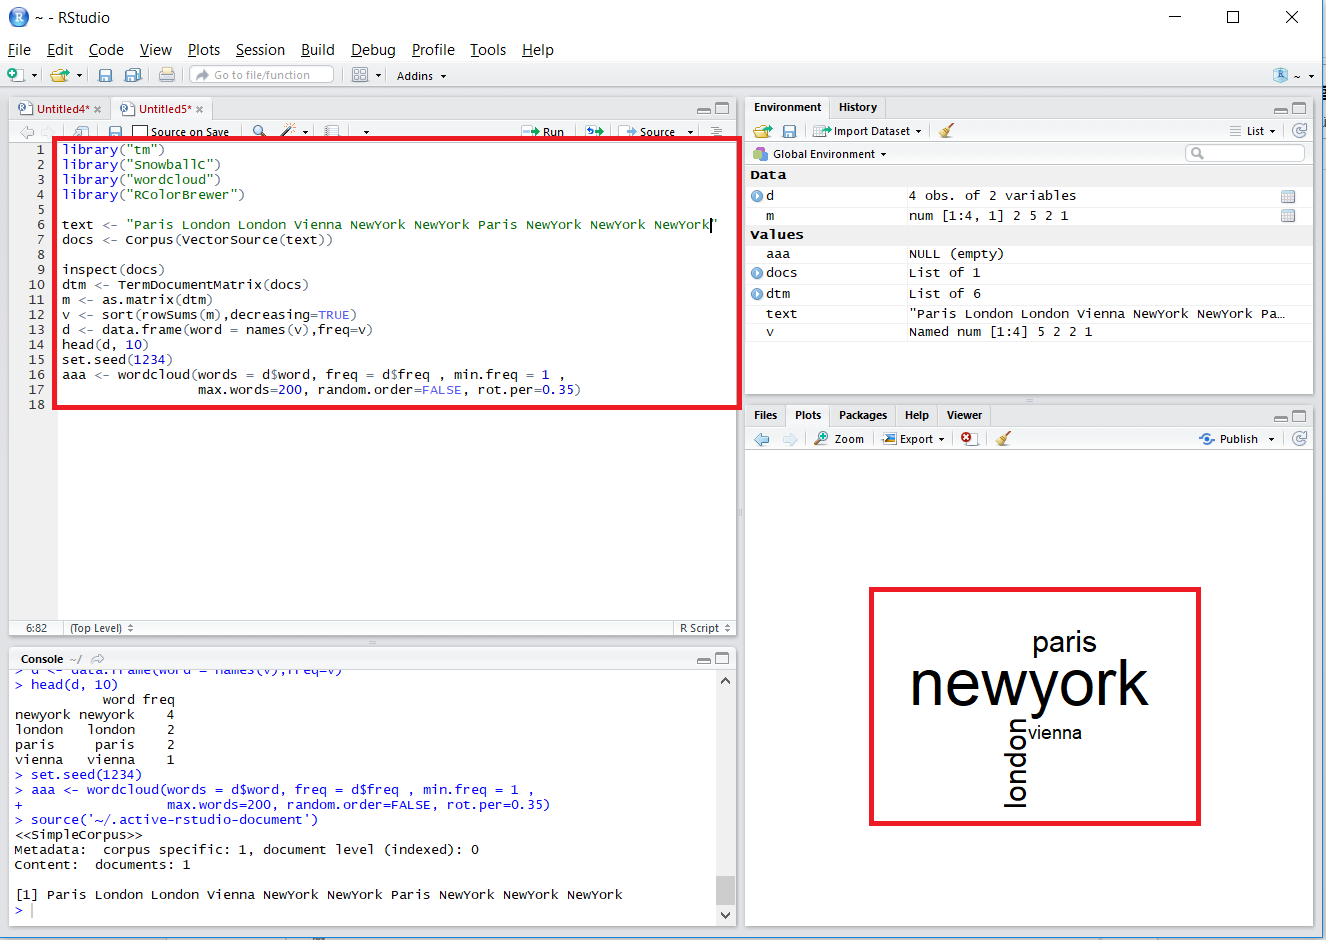This screenshot has height=940, width=1326.
Task: Open the Session menu
Action: 260,50
